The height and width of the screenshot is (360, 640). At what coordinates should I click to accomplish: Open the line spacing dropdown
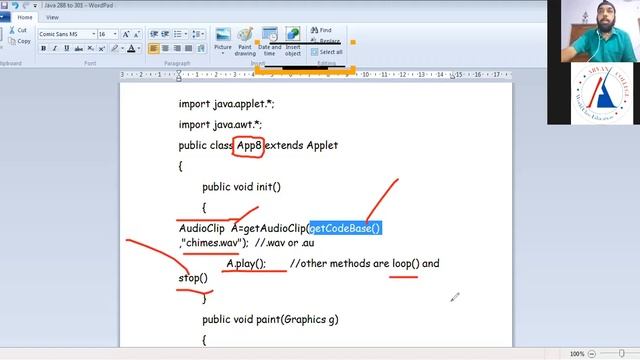198,34
